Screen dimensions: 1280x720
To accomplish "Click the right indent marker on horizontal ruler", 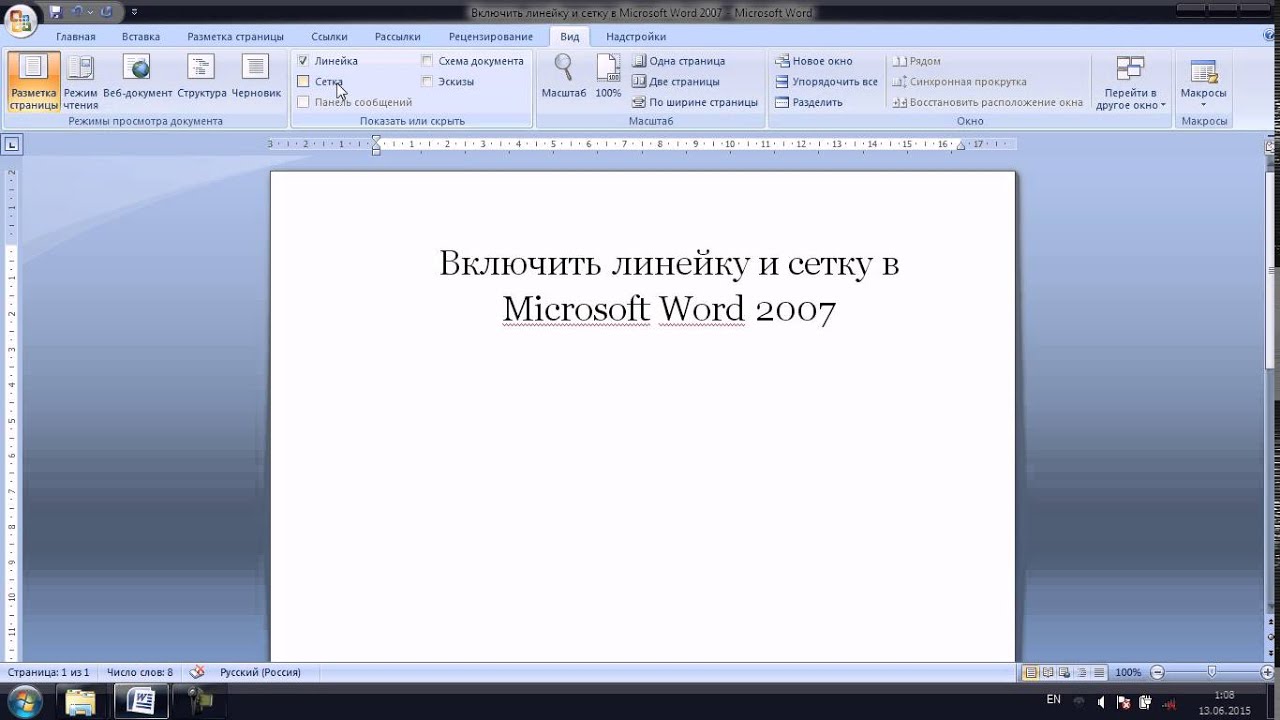I will coord(960,146).
